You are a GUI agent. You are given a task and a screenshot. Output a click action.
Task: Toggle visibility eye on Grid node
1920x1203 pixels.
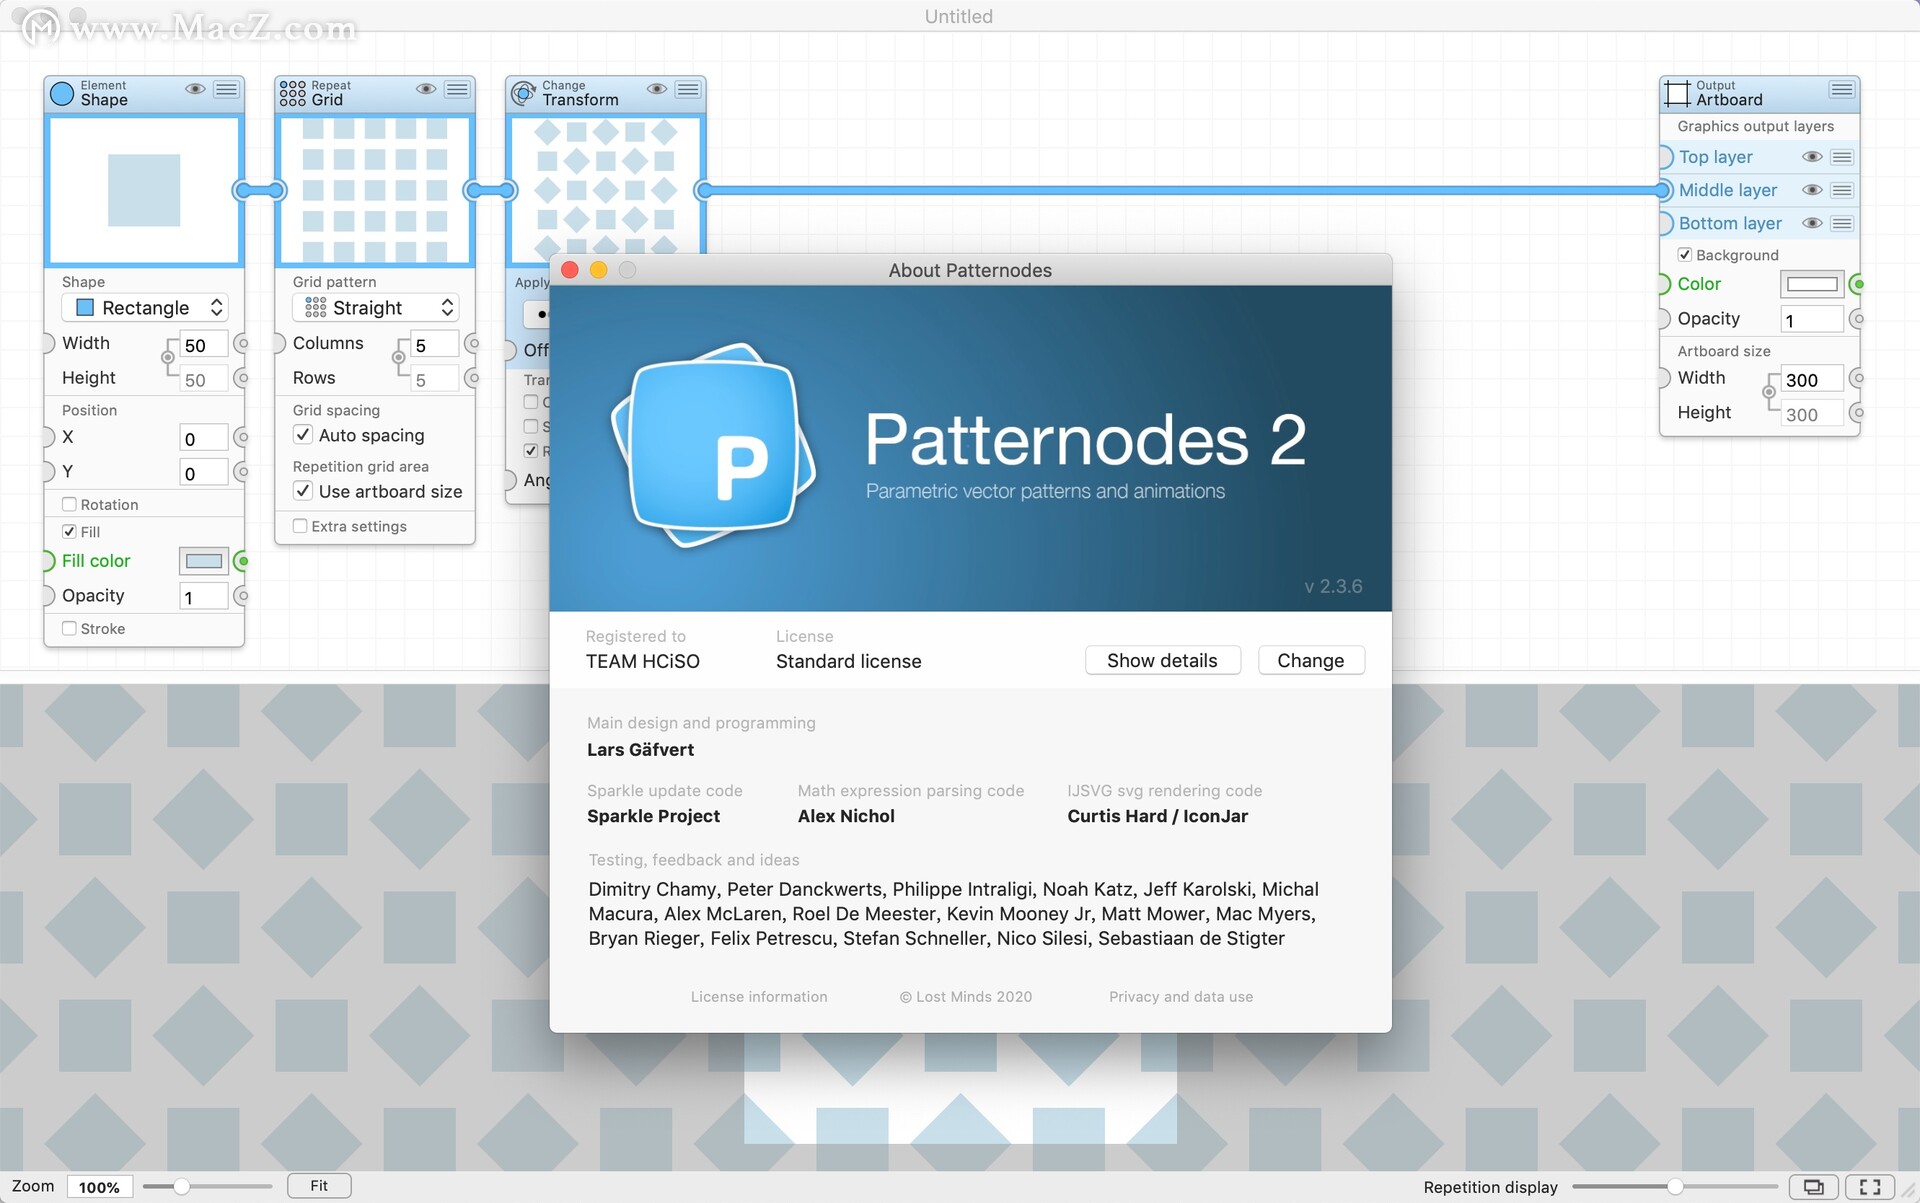[426, 89]
